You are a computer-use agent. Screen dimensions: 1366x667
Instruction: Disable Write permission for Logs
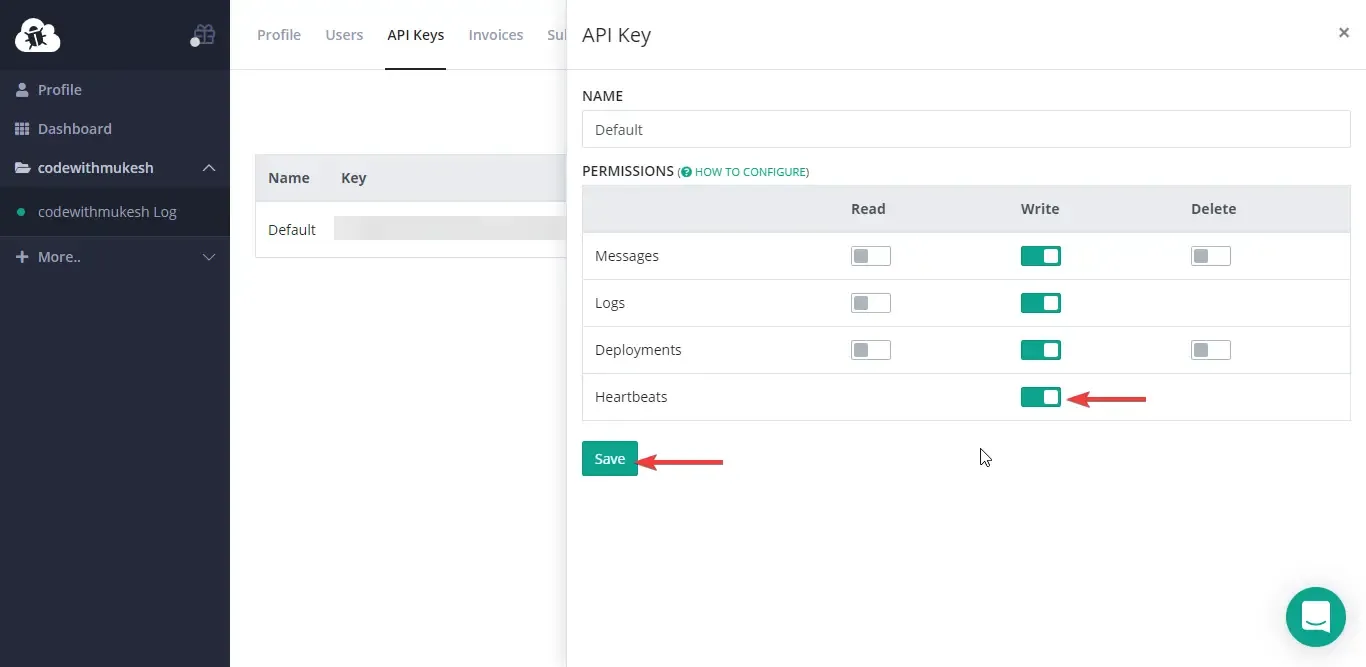pos(1040,302)
